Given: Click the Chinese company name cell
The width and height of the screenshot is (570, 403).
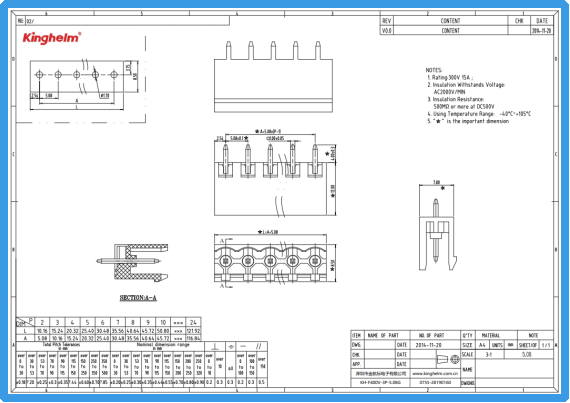Looking at the screenshot, I should pyautogui.click(x=381, y=374).
